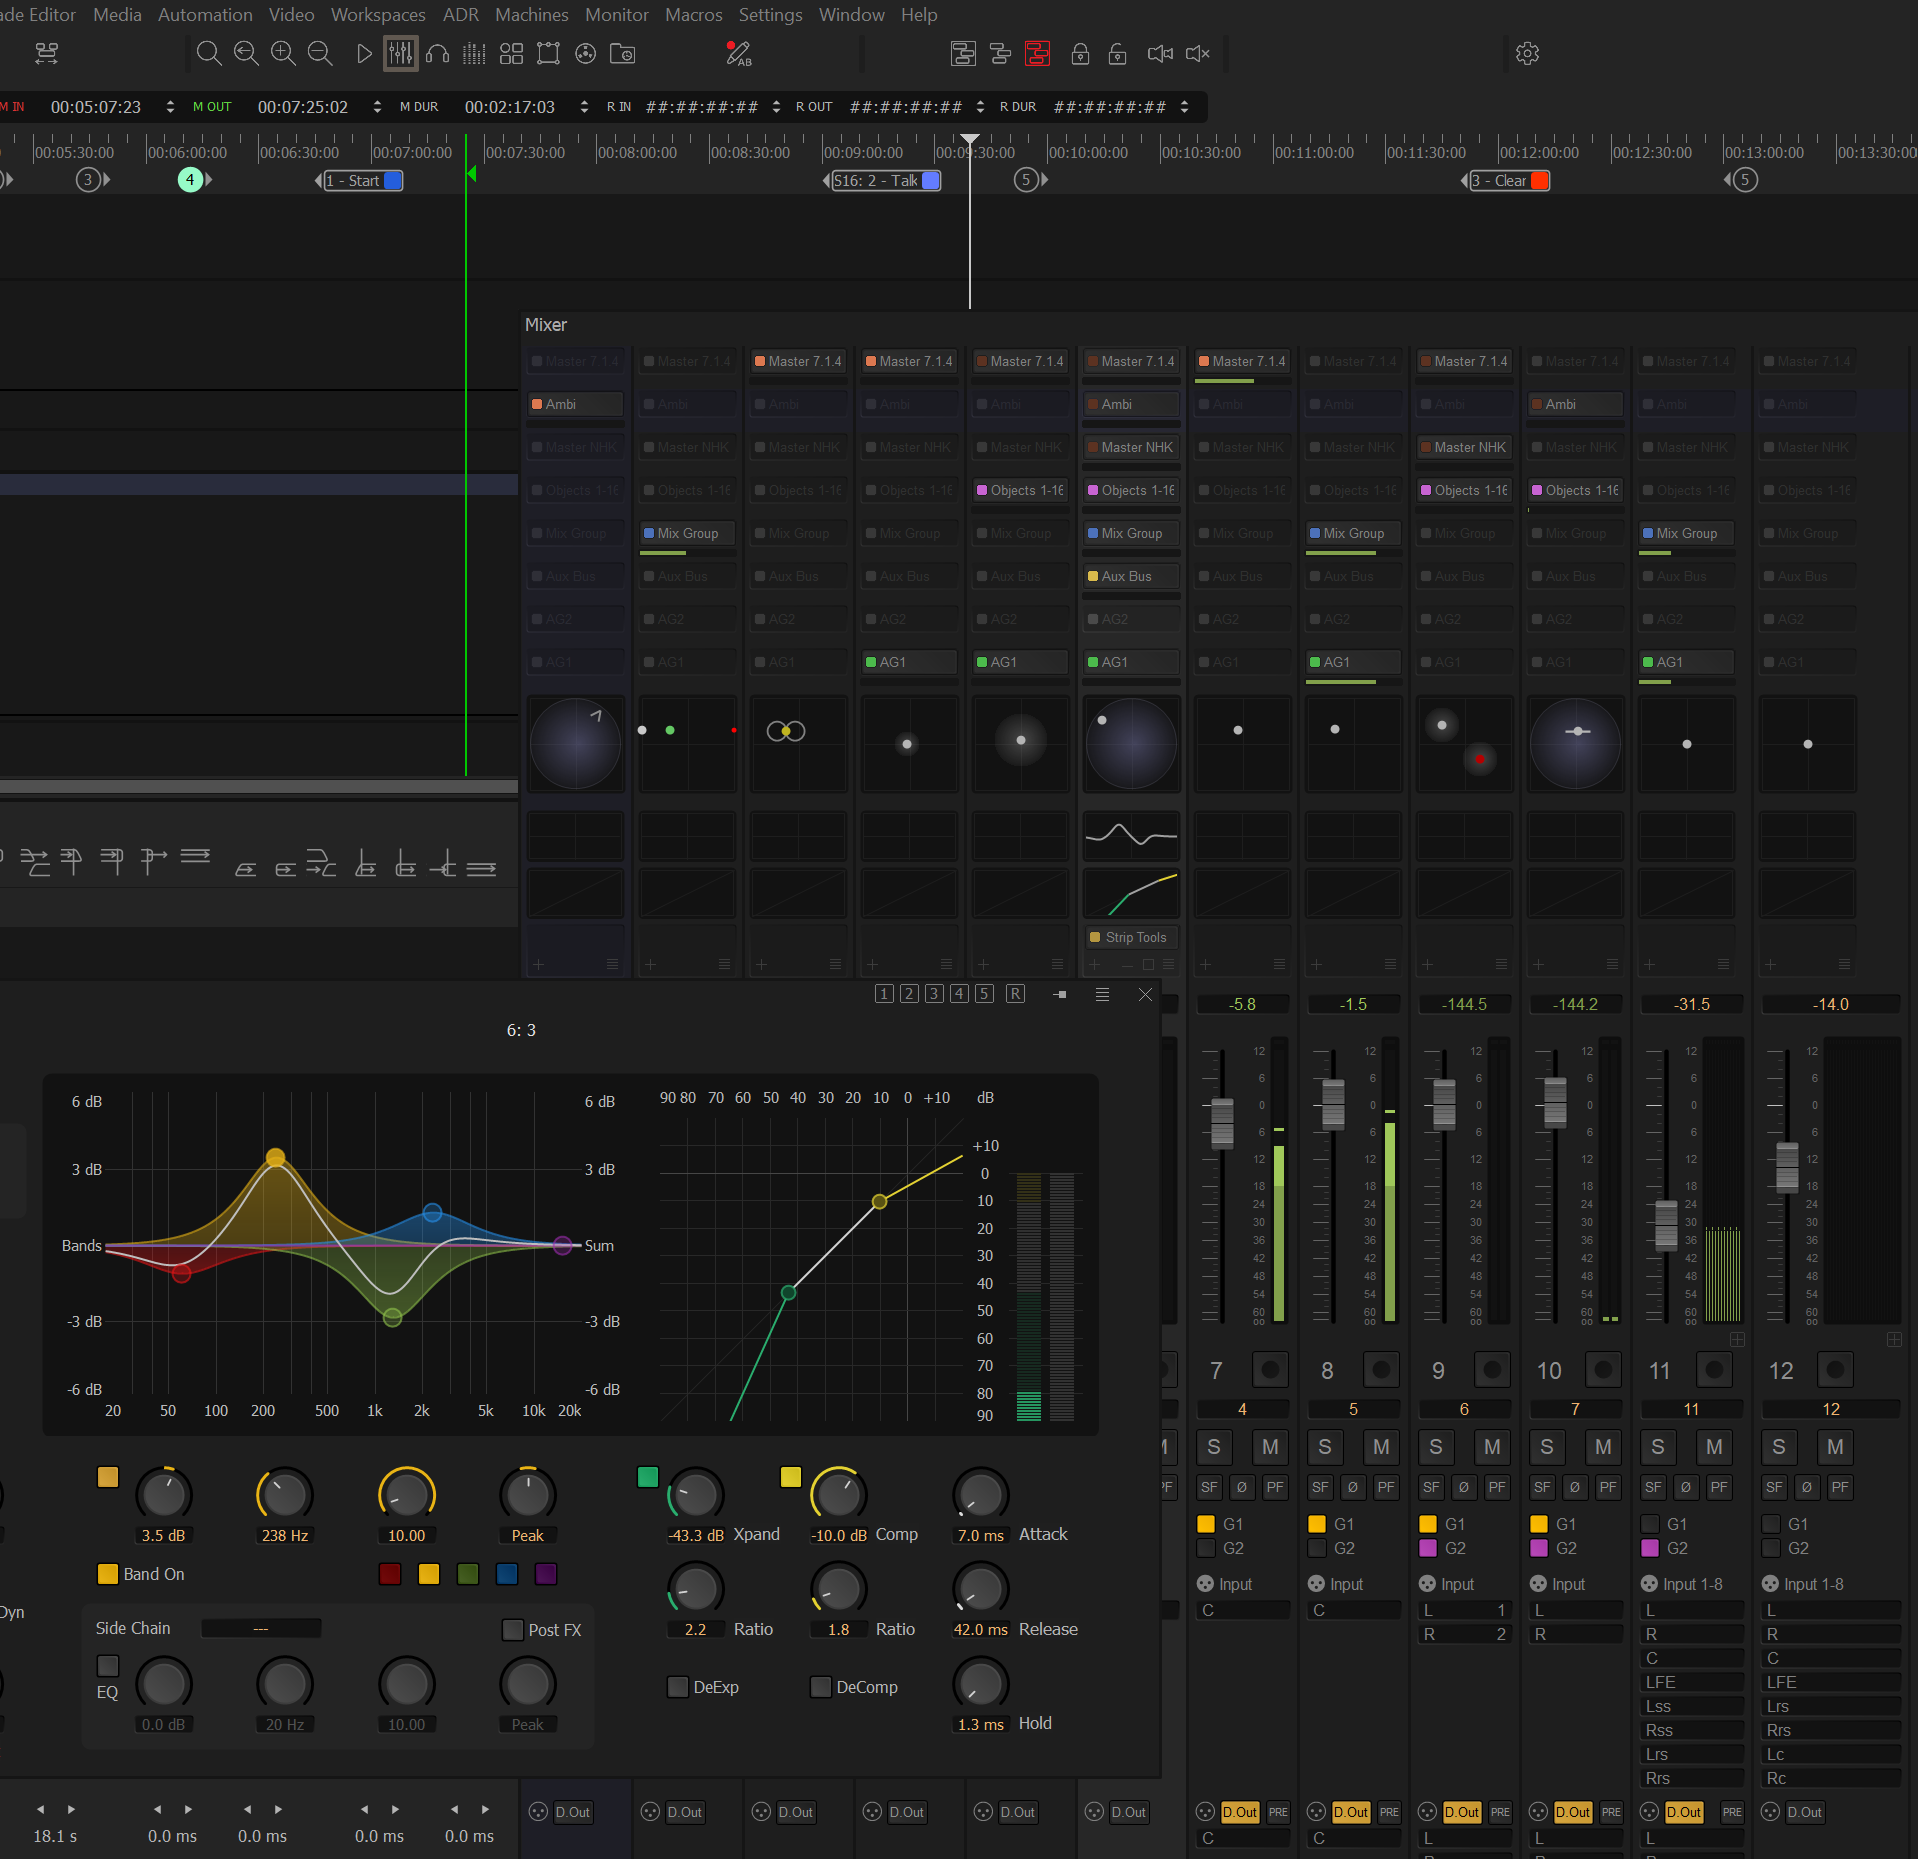The width and height of the screenshot is (1918, 1859).
Task: Click the mute-all speaker icon
Action: point(1197,54)
